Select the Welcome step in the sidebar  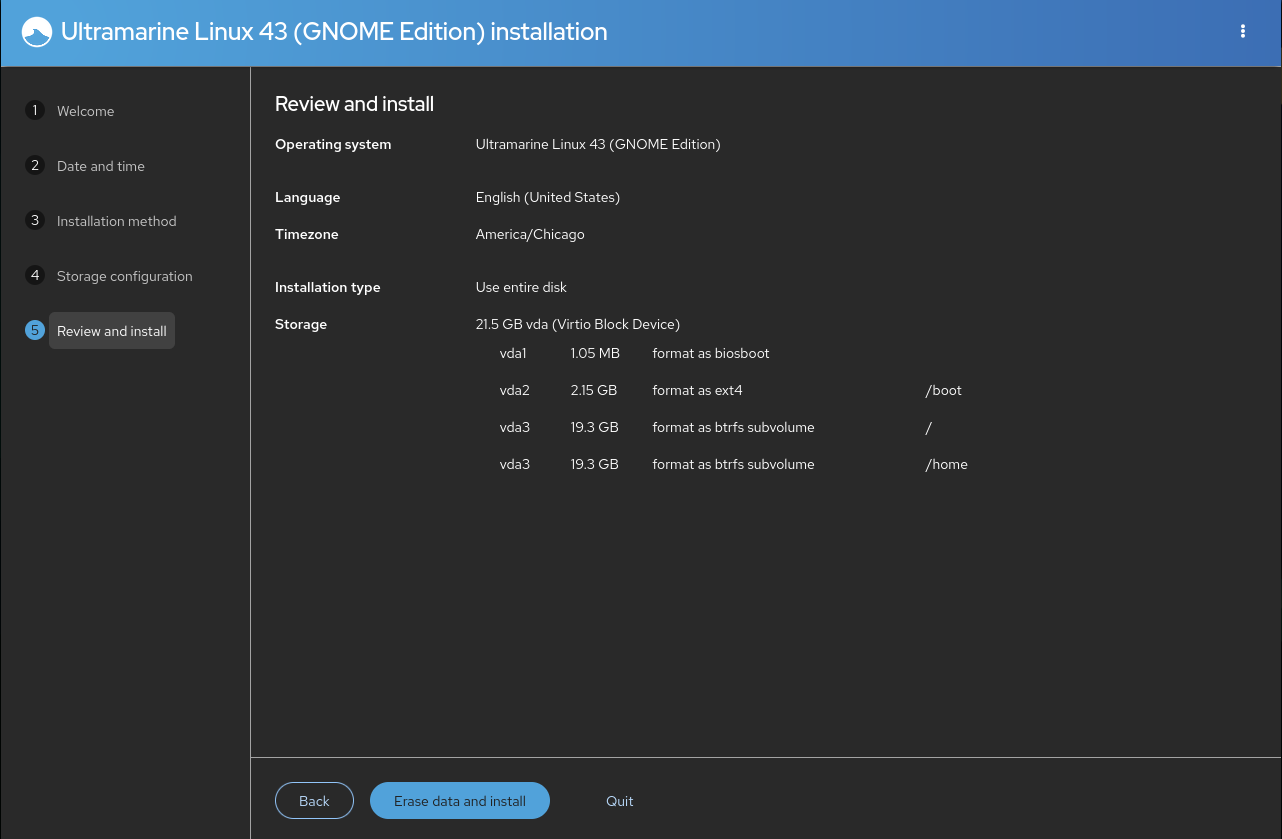tap(86, 111)
